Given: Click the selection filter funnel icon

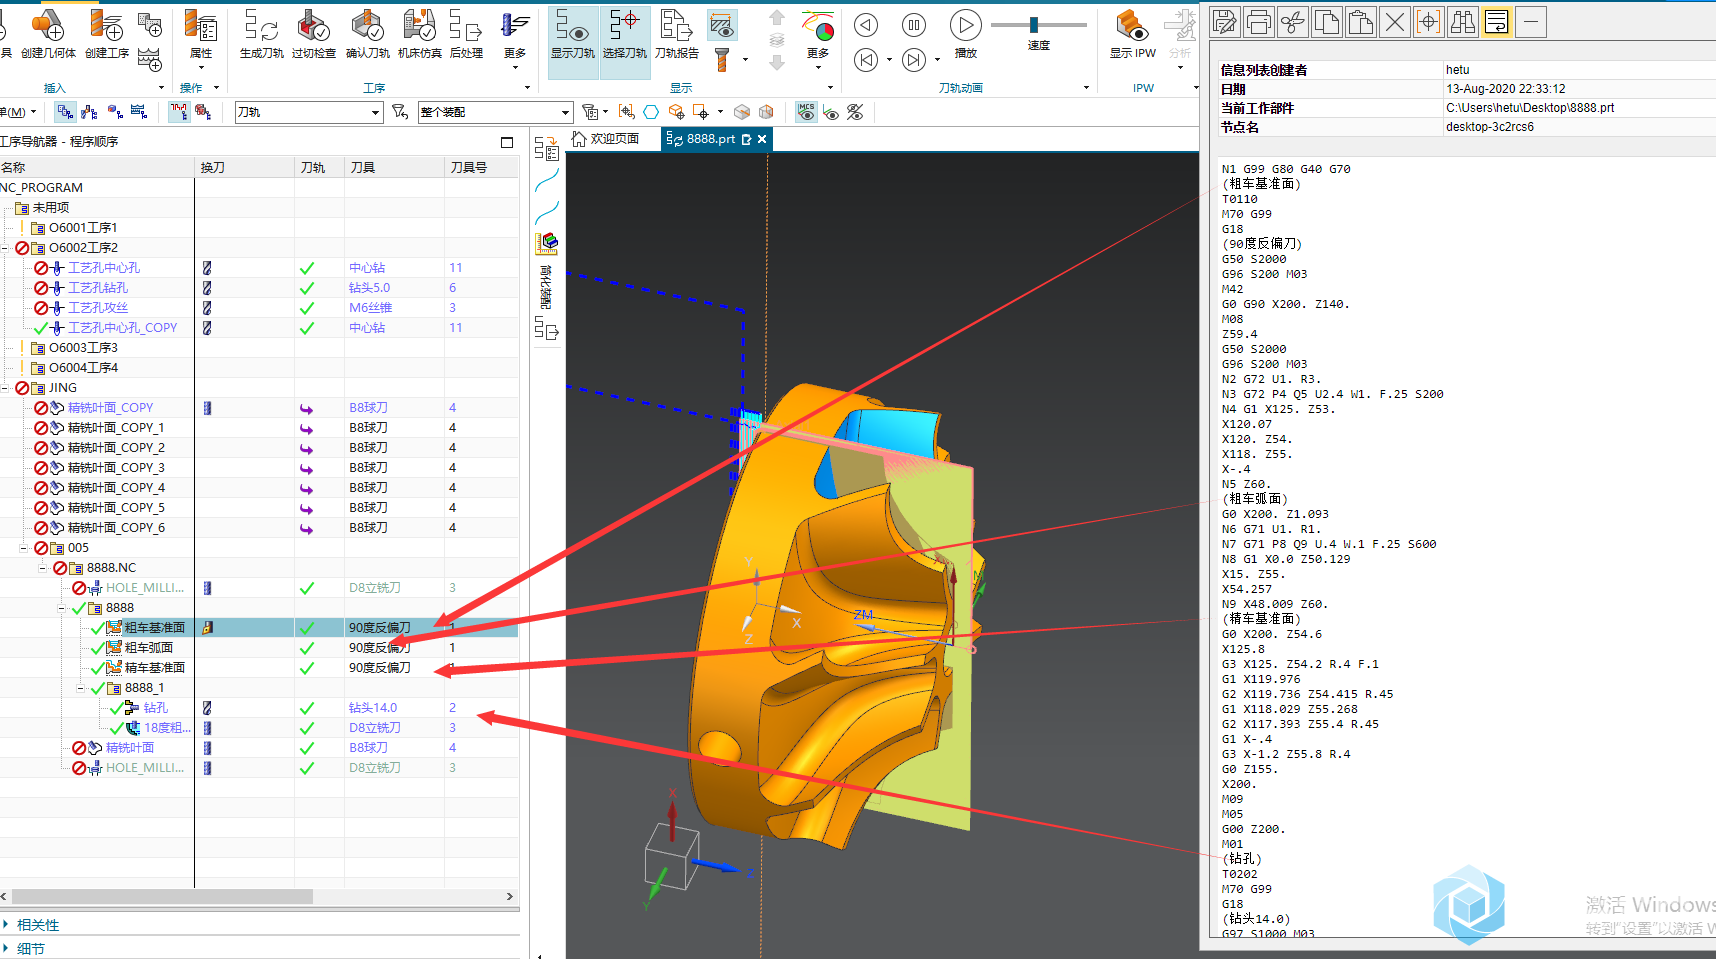Looking at the screenshot, I should (x=400, y=112).
